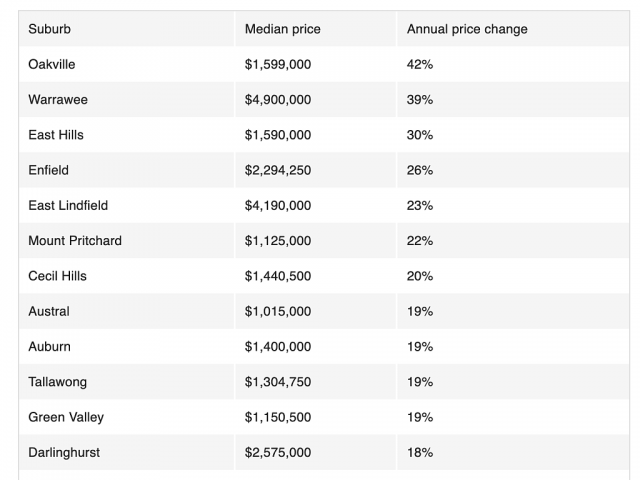Click the 23% annual change value
The width and height of the screenshot is (640, 480).
click(420, 205)
